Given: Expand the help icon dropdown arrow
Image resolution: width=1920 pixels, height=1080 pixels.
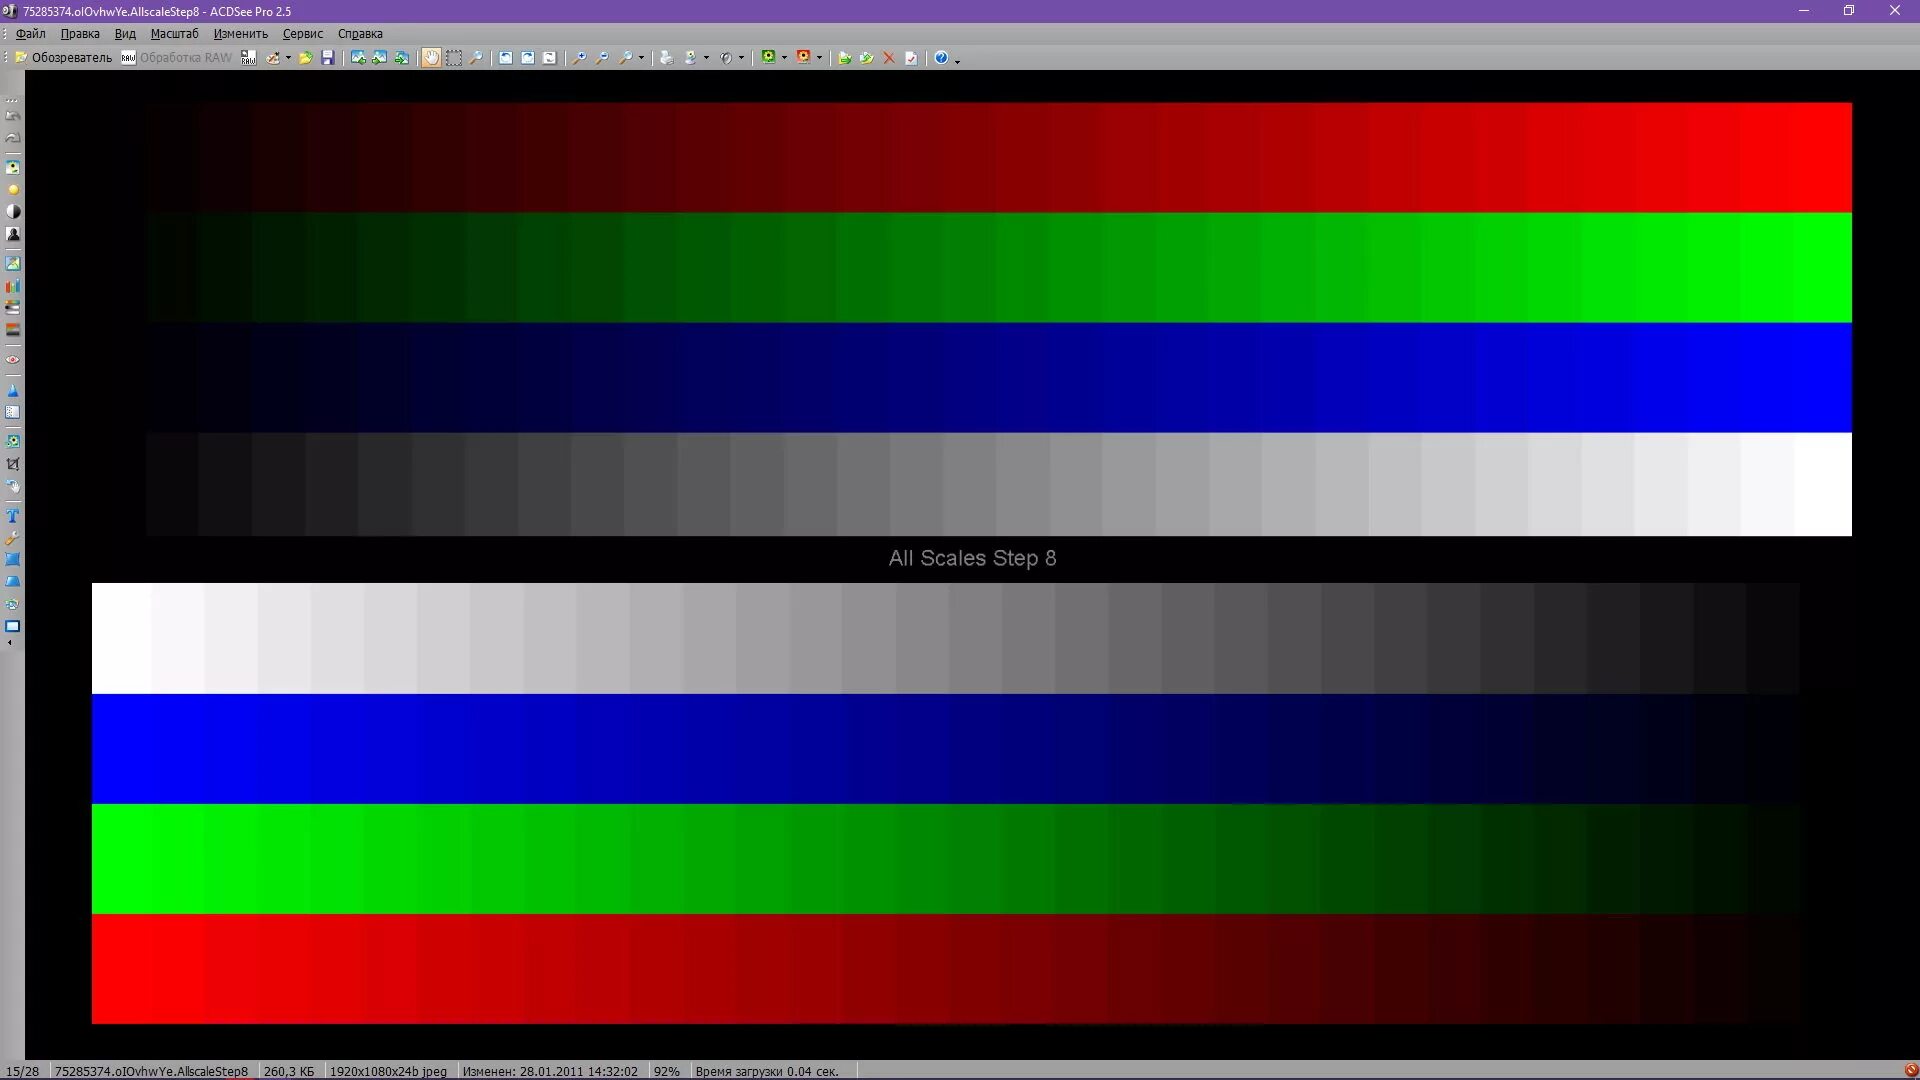Looking at the screenshot, I should [957, 60].
